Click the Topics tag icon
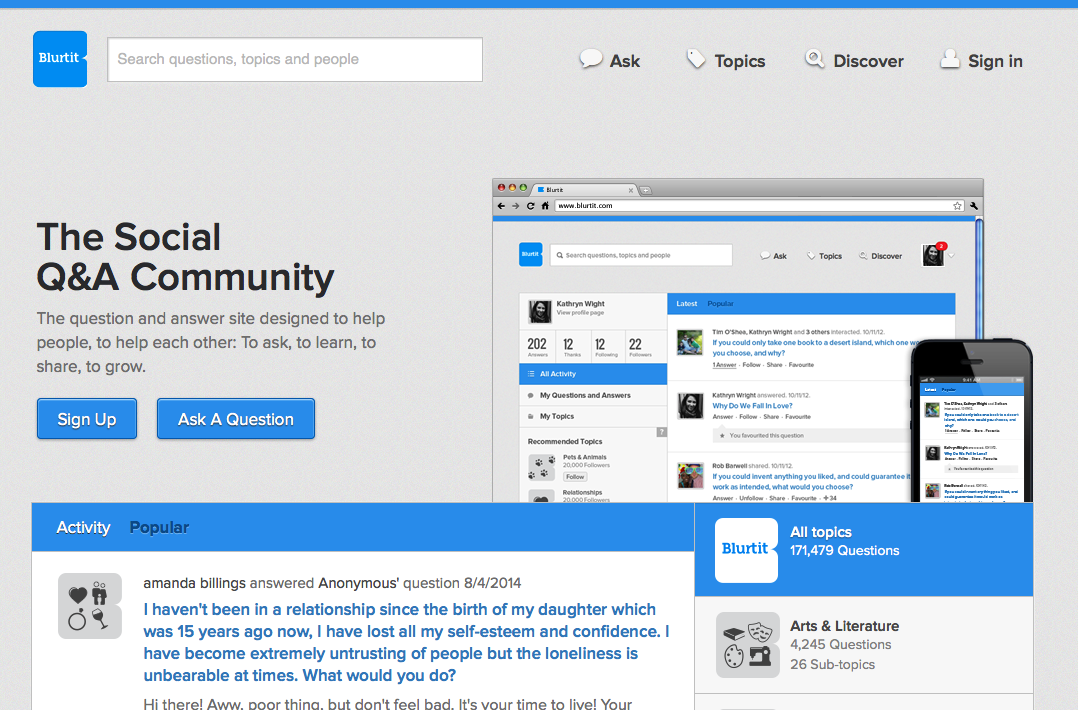 696,59
